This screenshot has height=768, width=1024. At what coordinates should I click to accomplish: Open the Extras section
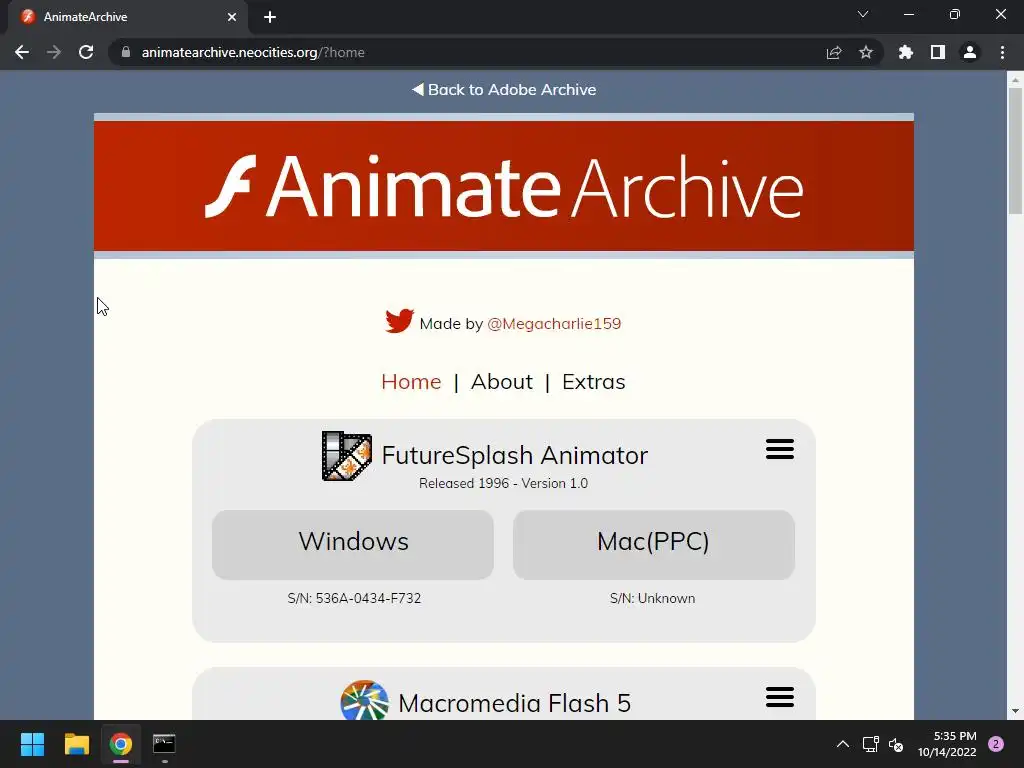(x=594, y=381)
